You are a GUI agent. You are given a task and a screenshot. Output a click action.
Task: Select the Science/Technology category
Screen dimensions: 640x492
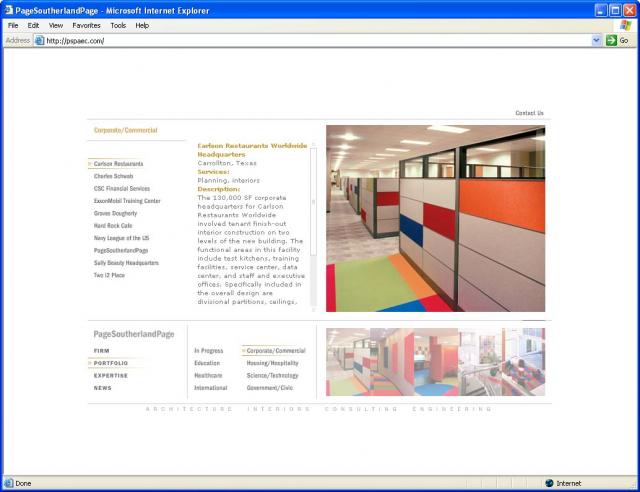pyautogui.click(x=272, y=375)
